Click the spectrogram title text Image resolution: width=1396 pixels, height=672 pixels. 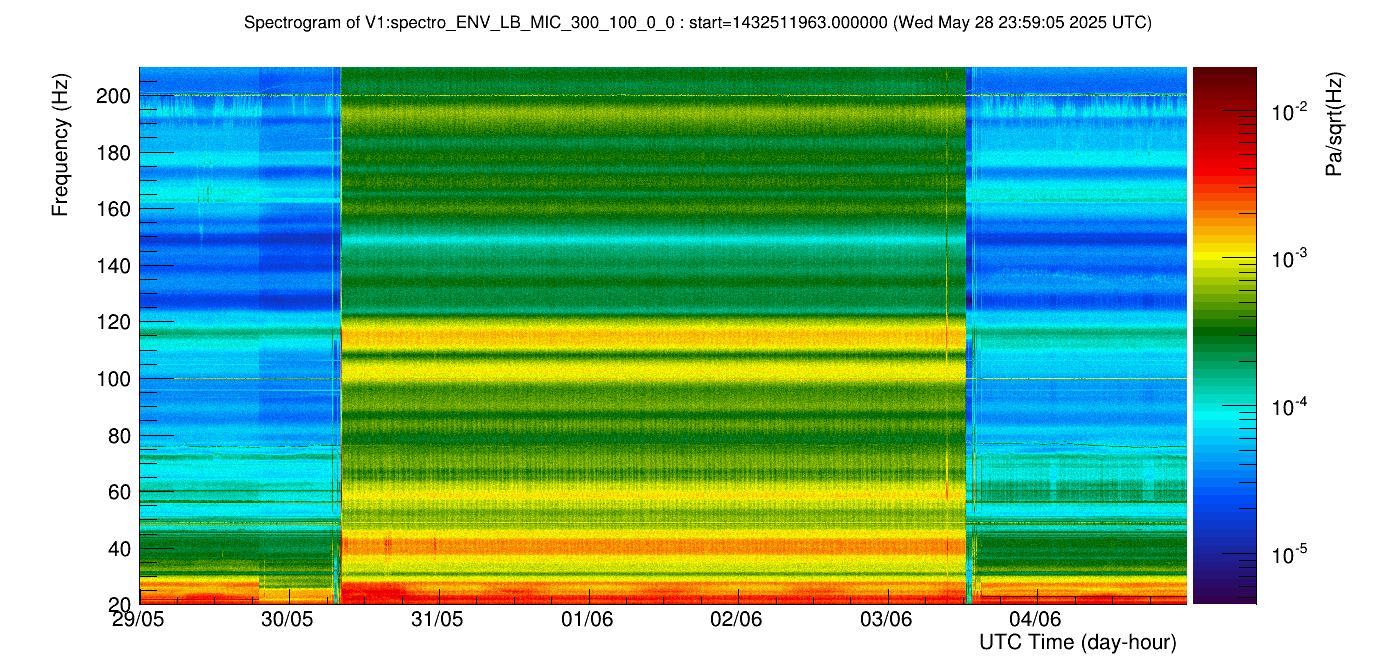(x=697, y=23)
